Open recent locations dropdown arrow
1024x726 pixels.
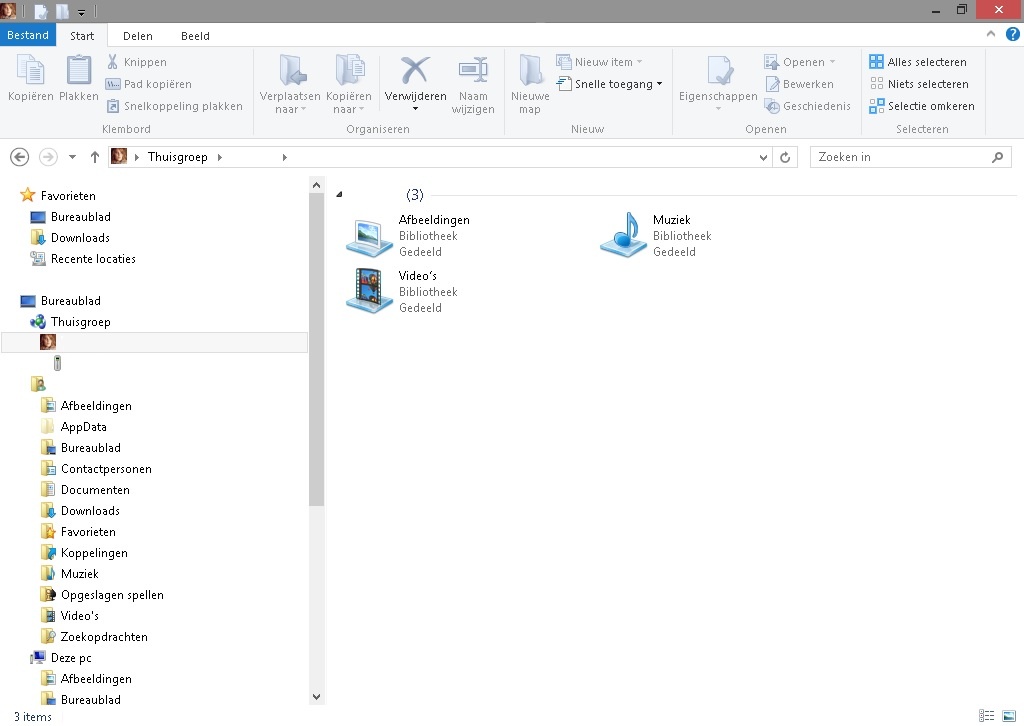[72, 157]
